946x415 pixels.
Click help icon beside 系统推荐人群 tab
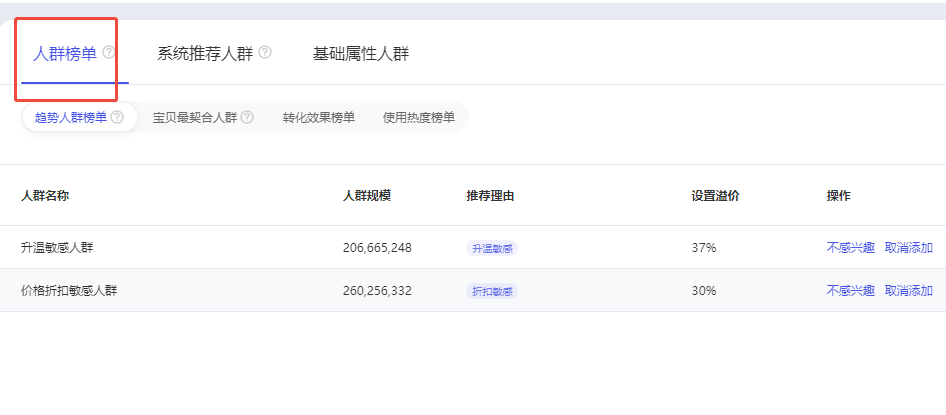click(x=265, y=53)
